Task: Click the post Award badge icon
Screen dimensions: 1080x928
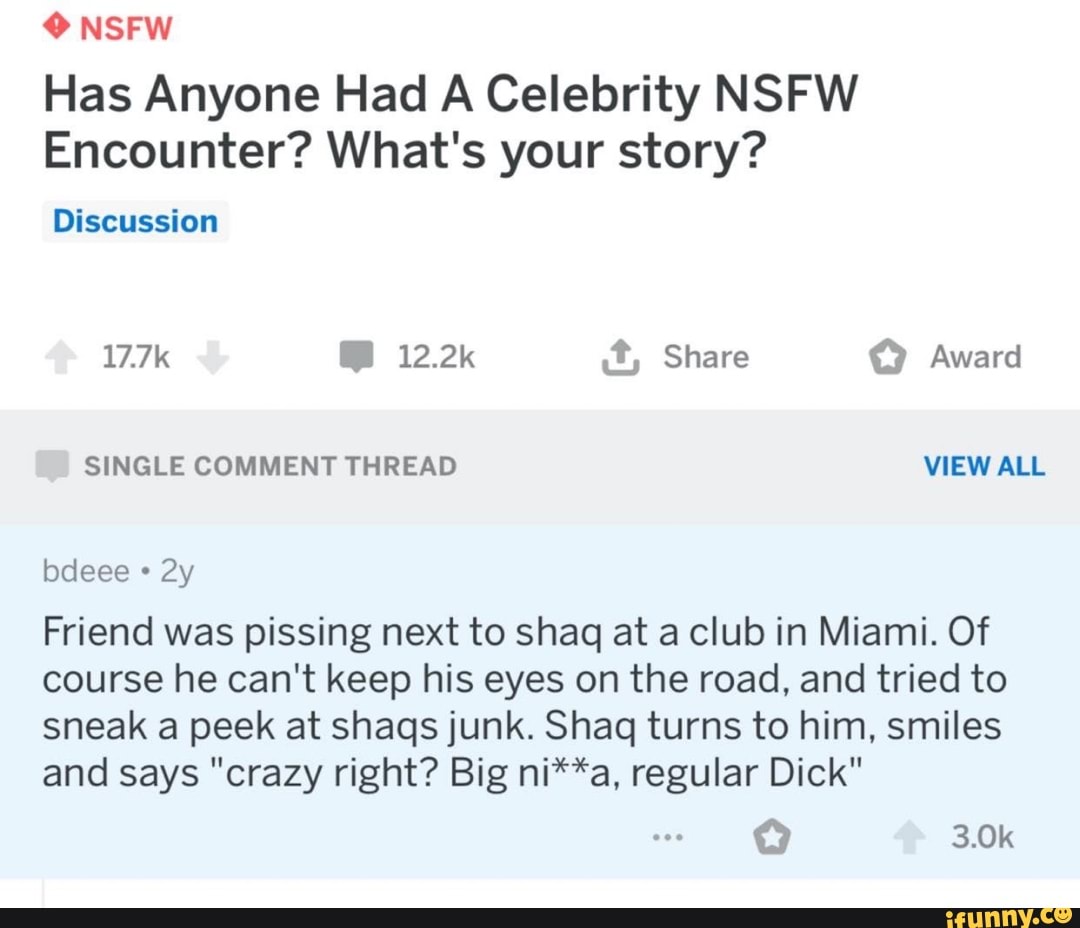Action: coord(886,358)
